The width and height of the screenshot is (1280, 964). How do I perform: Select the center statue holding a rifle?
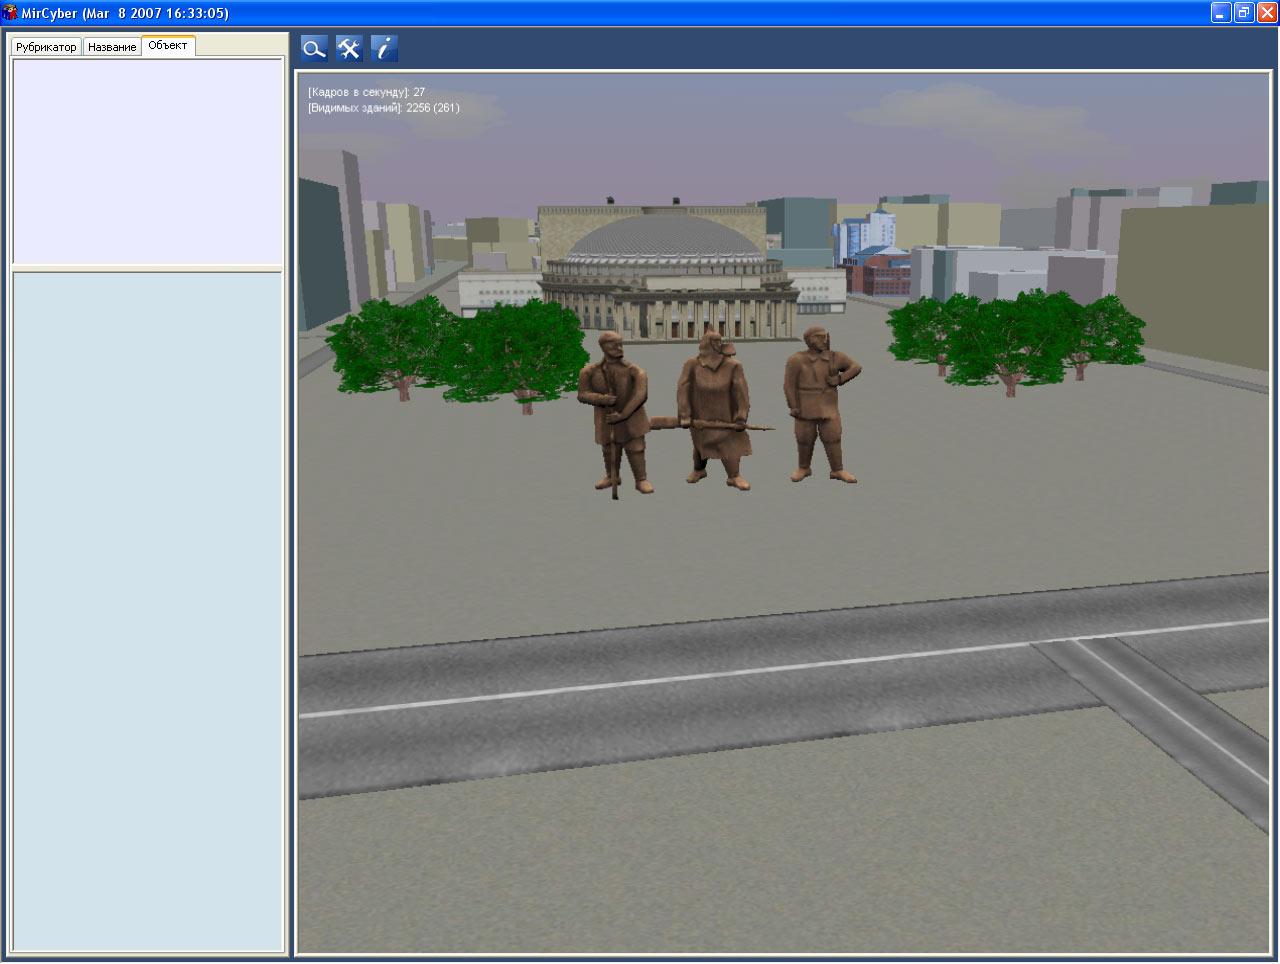[x=714, y=408]
